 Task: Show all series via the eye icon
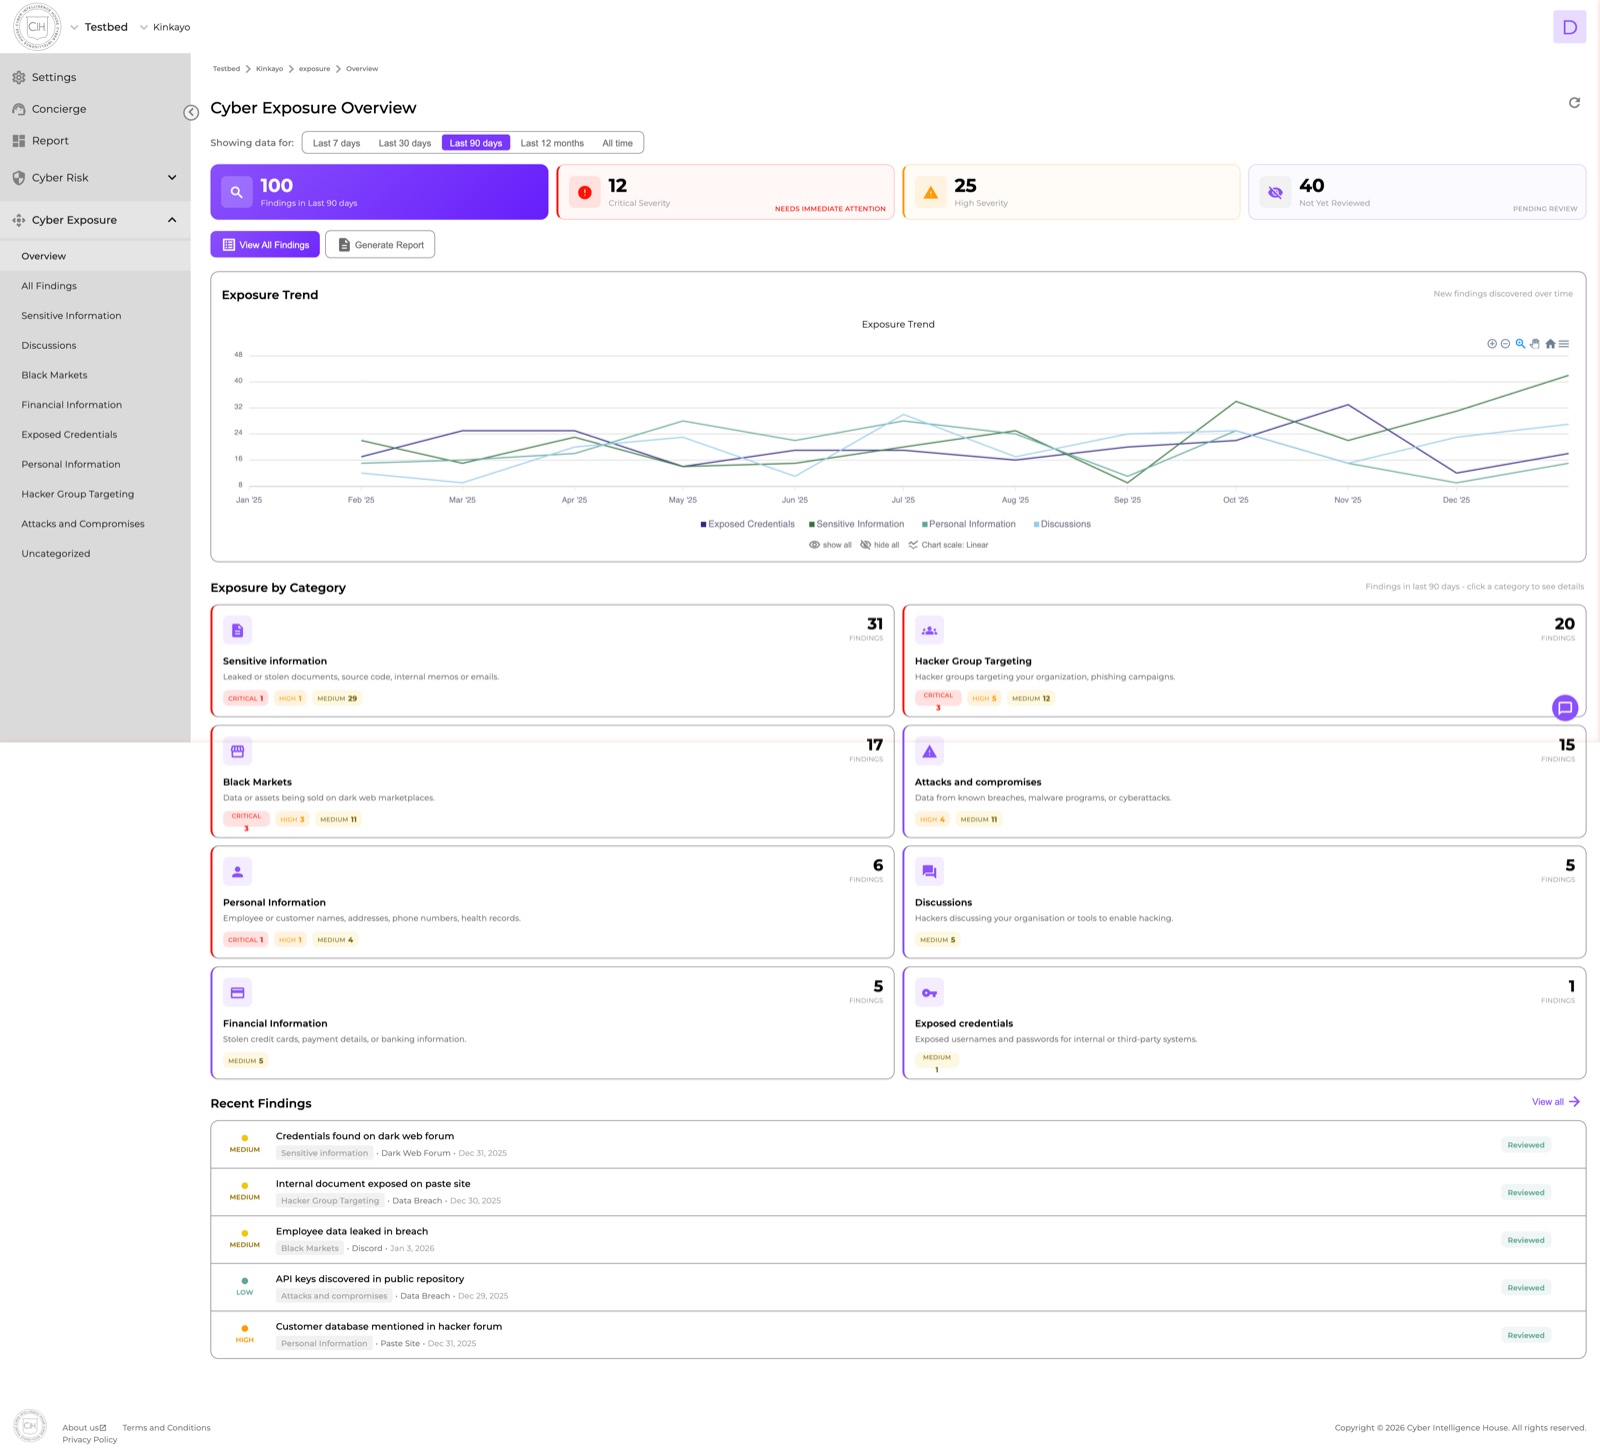coord(830,544)
